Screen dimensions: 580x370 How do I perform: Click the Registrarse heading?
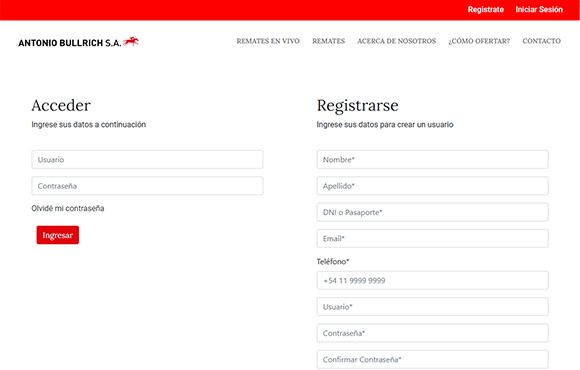pos(358,106)
